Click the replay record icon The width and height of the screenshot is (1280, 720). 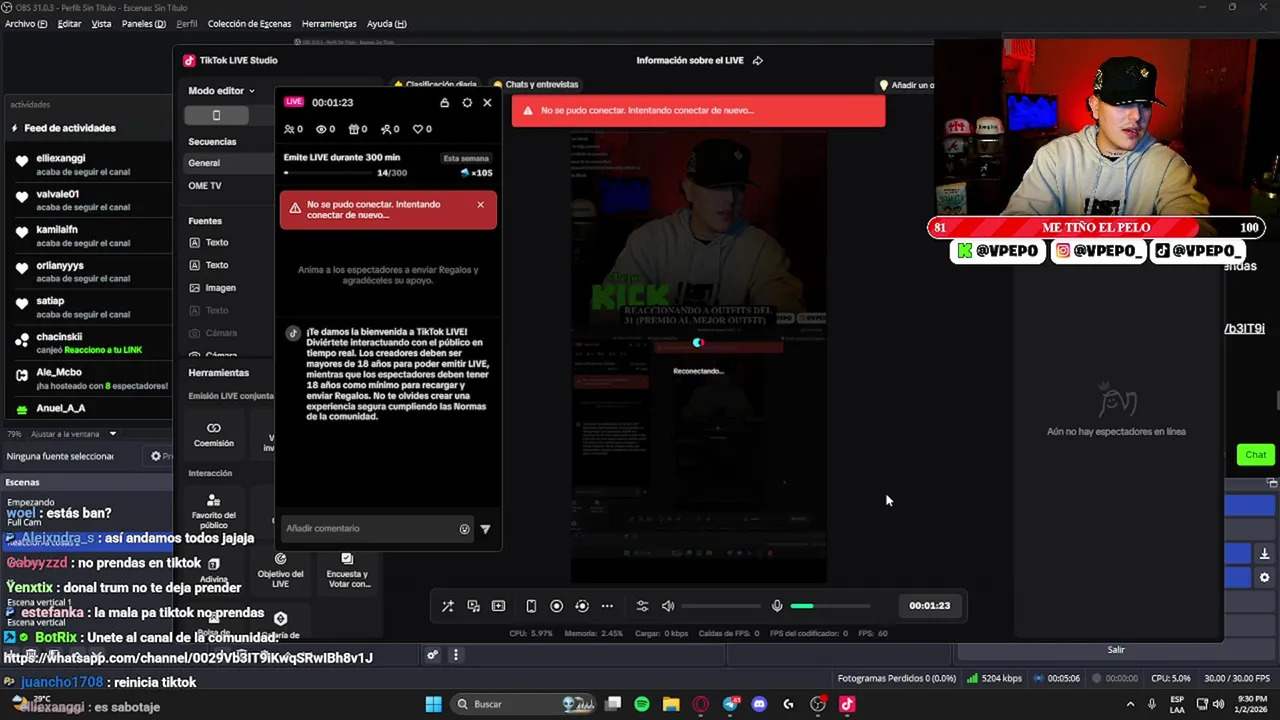tap(582, 606)
